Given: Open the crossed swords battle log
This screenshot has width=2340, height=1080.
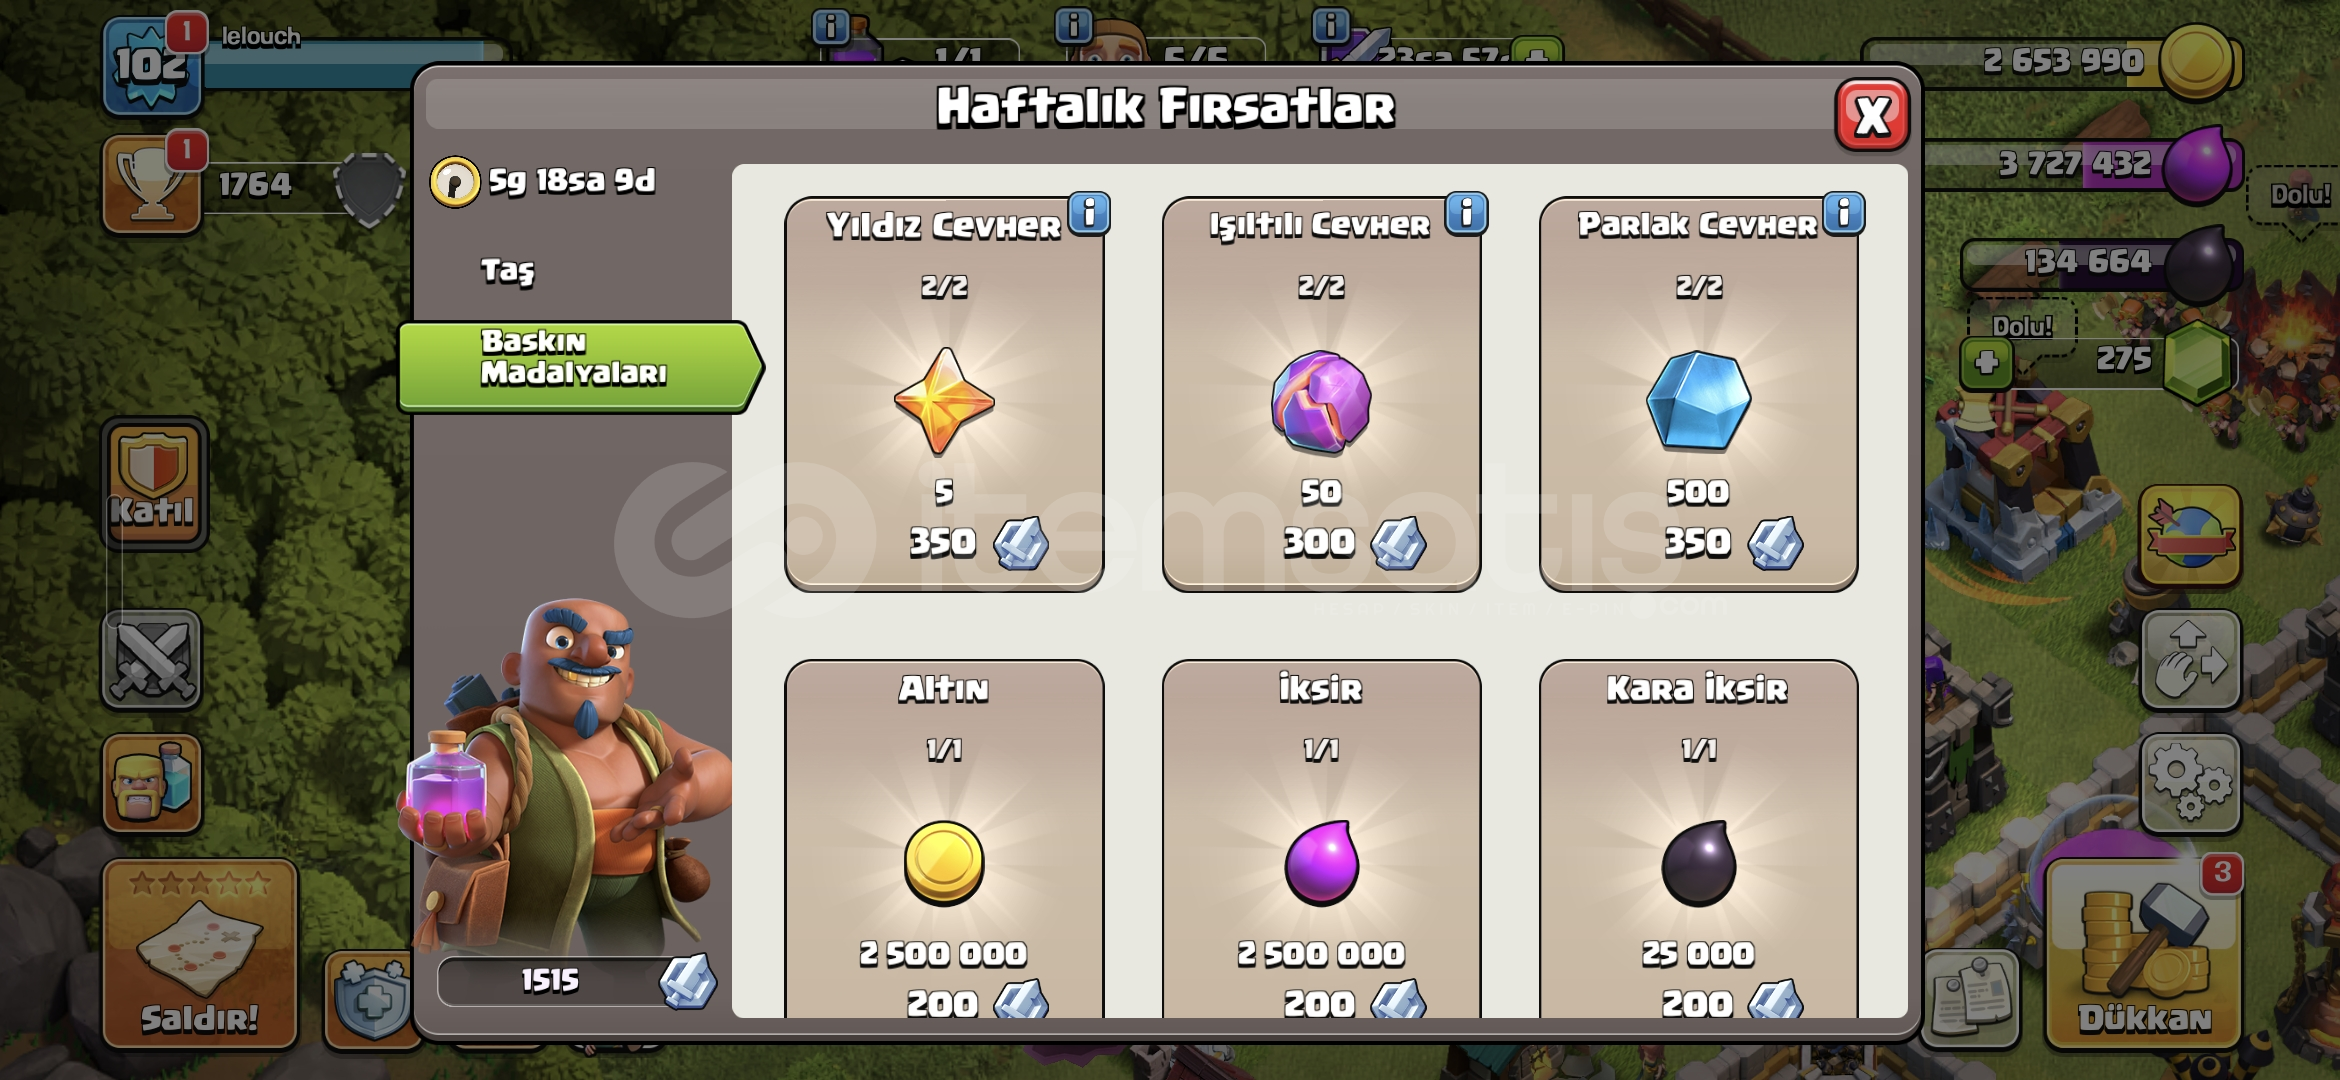Looking at the screenshot, I should click(152, 660).
